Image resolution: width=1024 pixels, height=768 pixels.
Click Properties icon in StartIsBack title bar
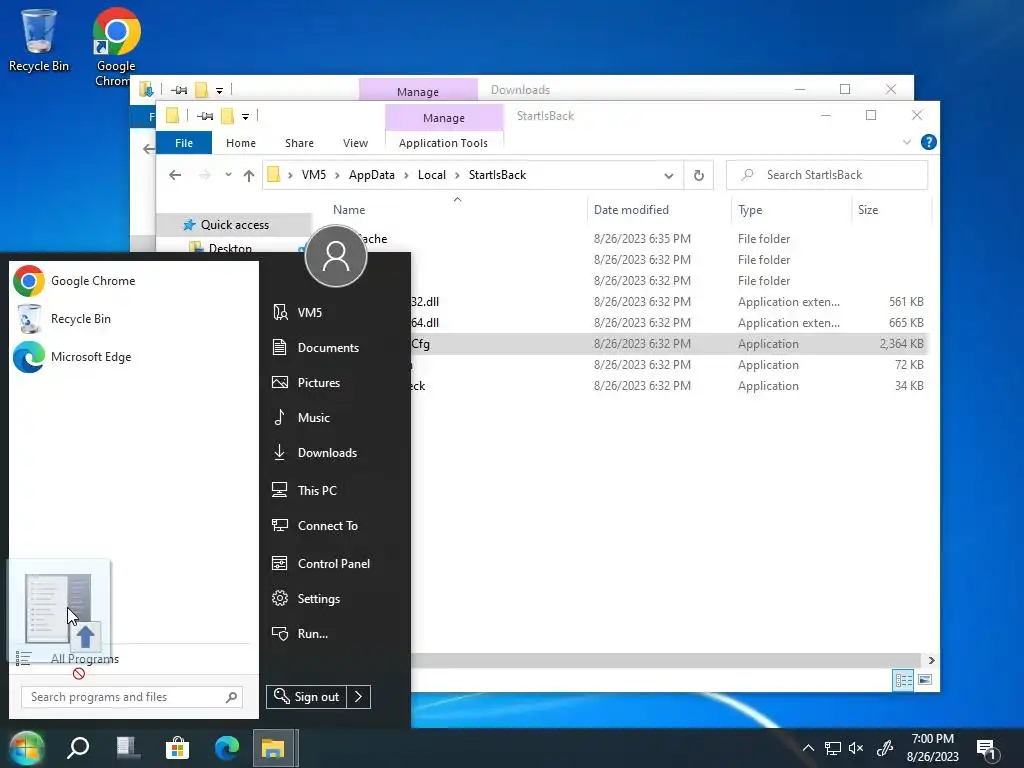tap(205, 116)
